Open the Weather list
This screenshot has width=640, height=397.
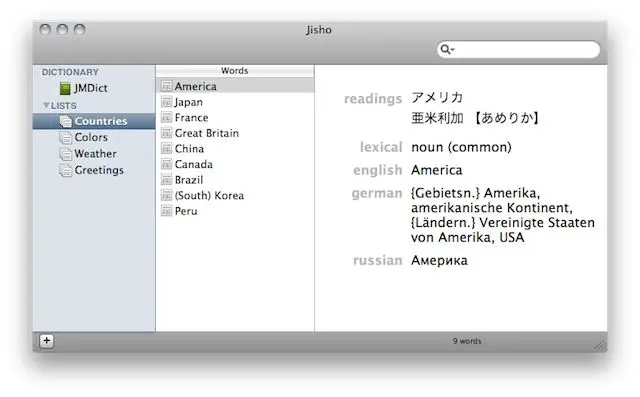(94, 154)
